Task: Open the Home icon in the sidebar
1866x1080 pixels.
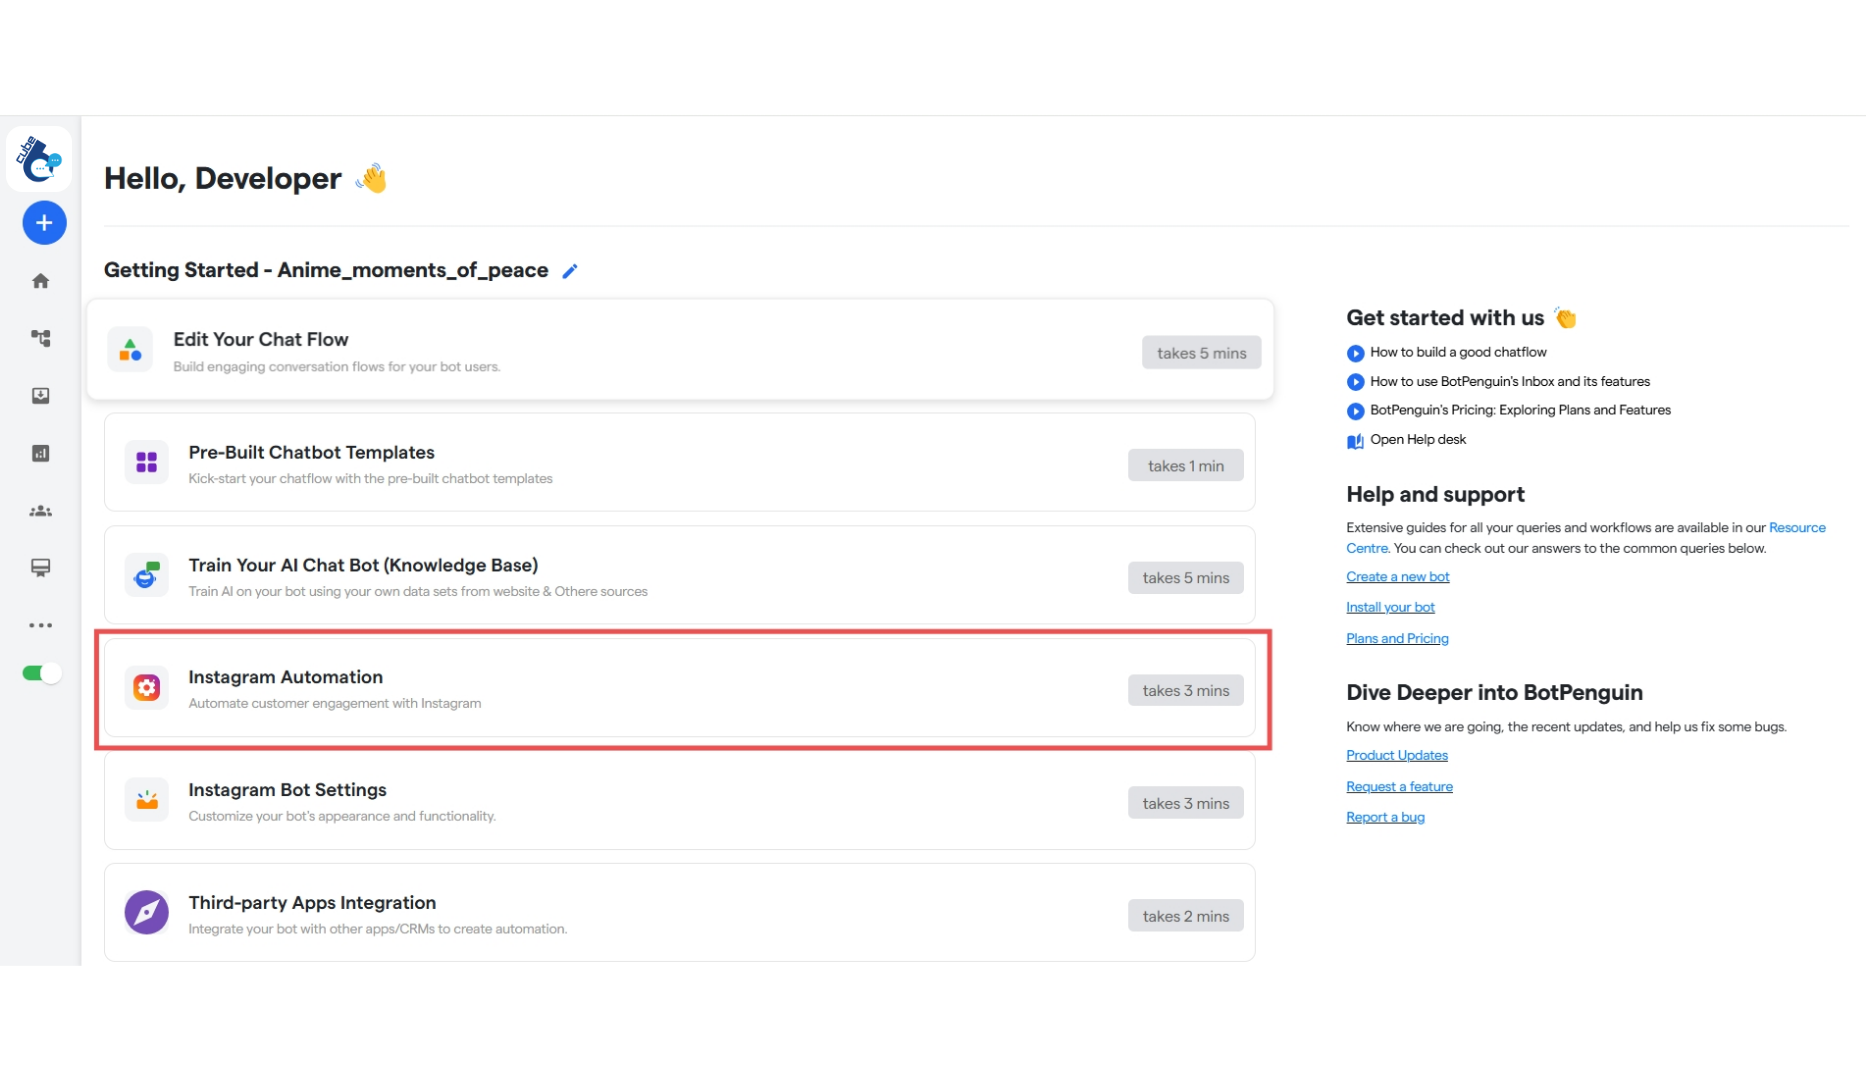Action: [x=41, y=281]
